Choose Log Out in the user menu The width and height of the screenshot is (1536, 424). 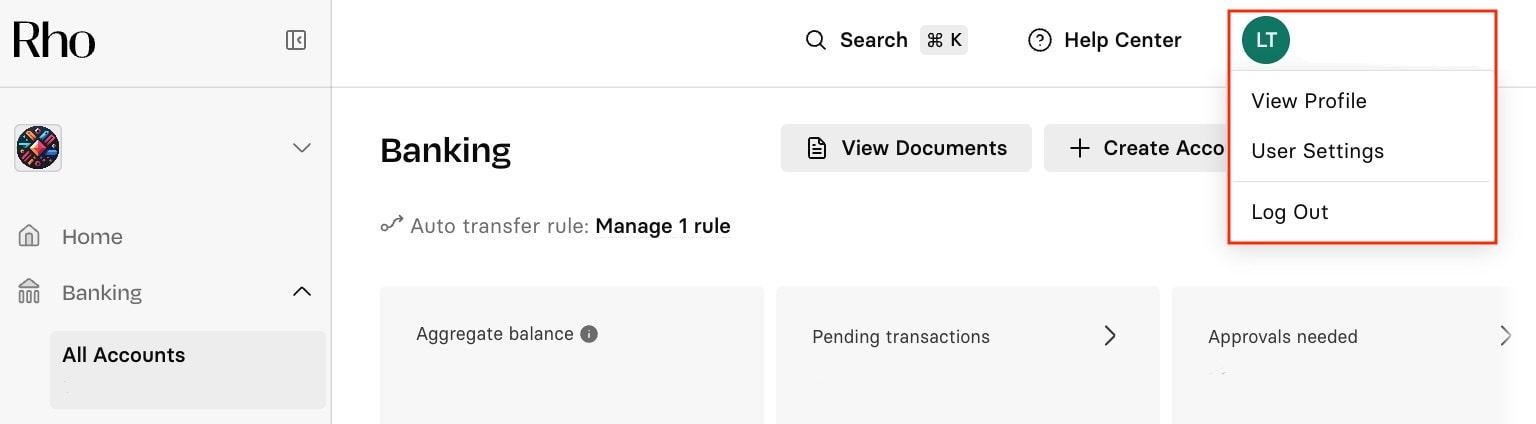[1290, 212]
